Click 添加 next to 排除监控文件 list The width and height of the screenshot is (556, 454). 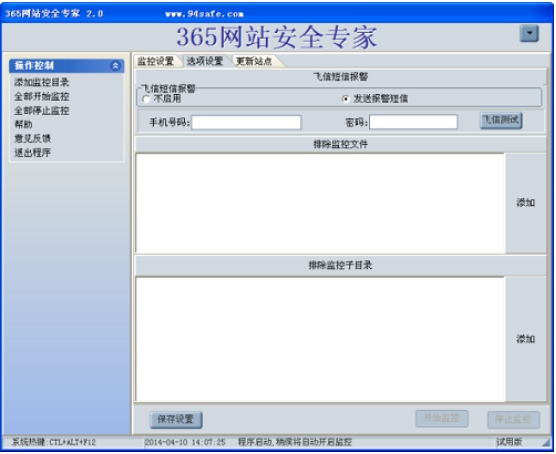526,203
